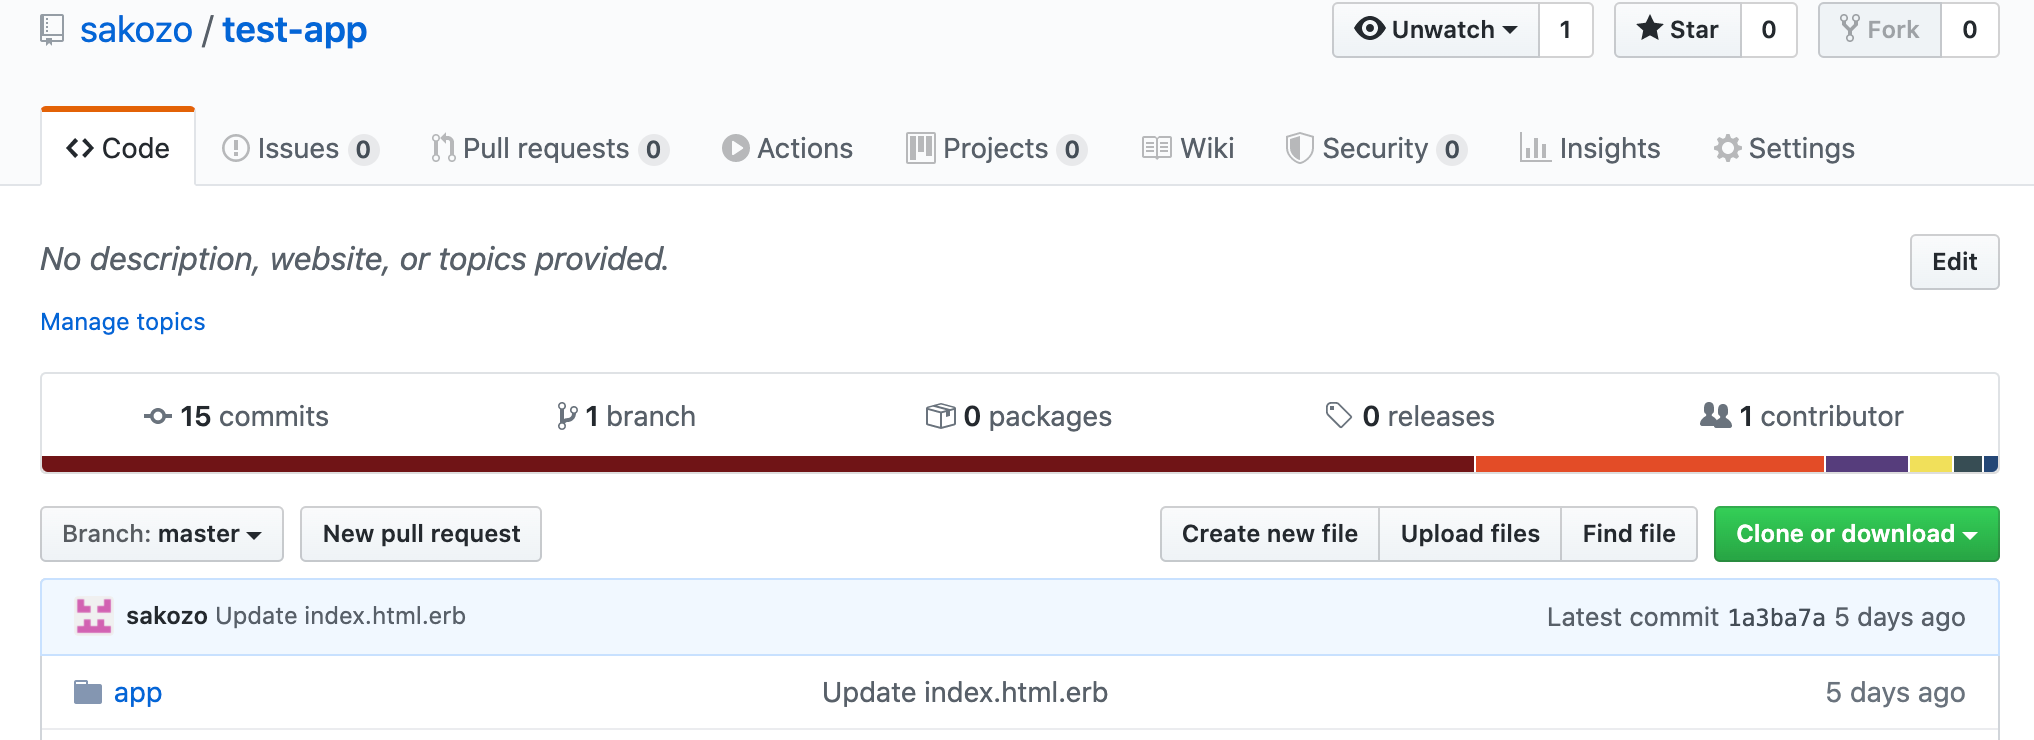Image resolution: width=2034 pixels, height=740 pixels.
Task: Click the Edit description button
Action: [1954, 262]
